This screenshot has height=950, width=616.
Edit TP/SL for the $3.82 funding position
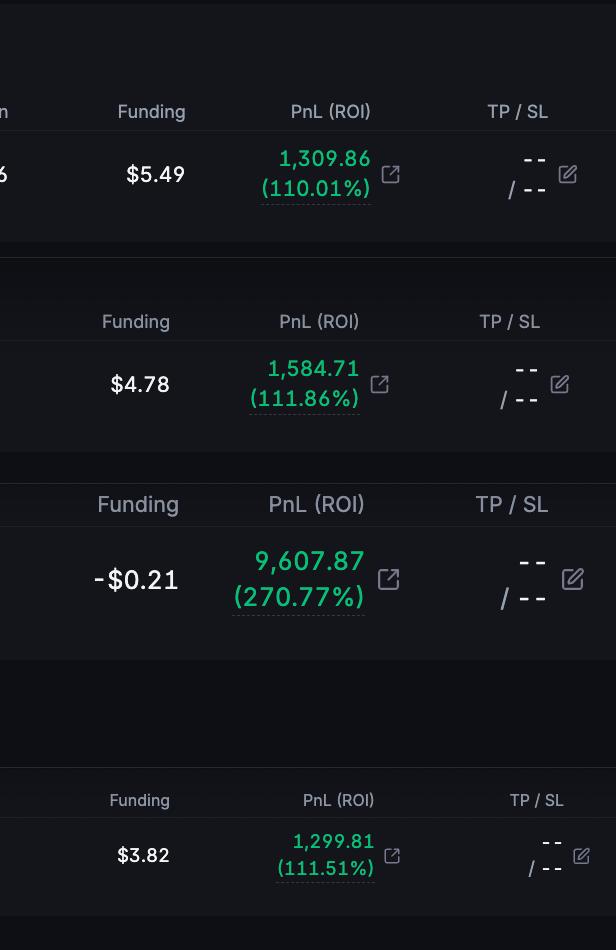point(581,855)
